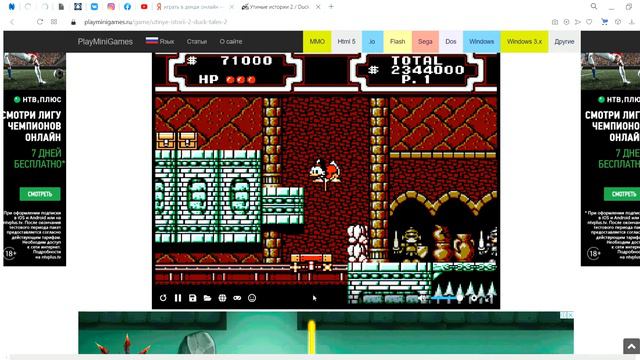Add page to bookmarks heart icon

589,22
